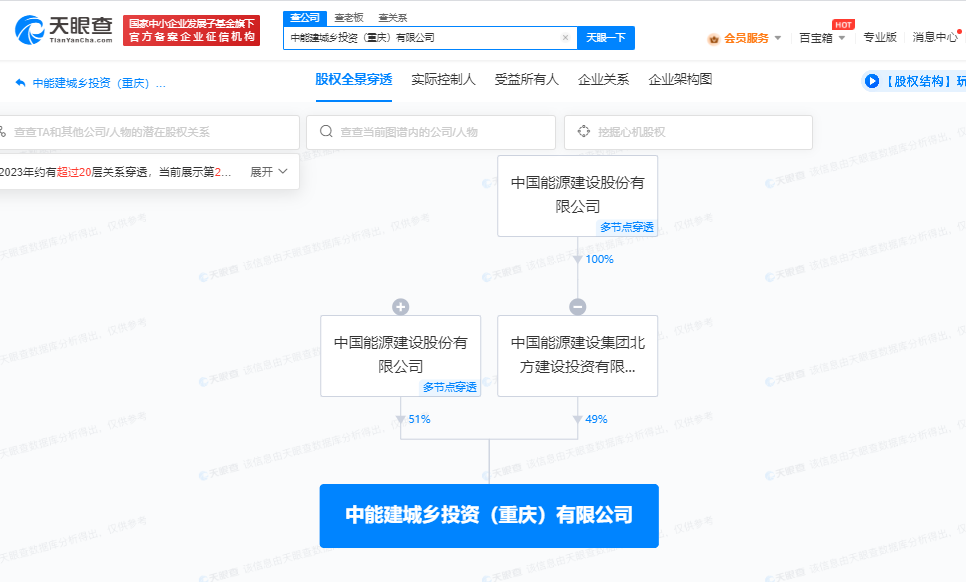Click the 49% shareholding label
Image resolution: width=966 pixels, height=582 pixels.
point(596,419)
